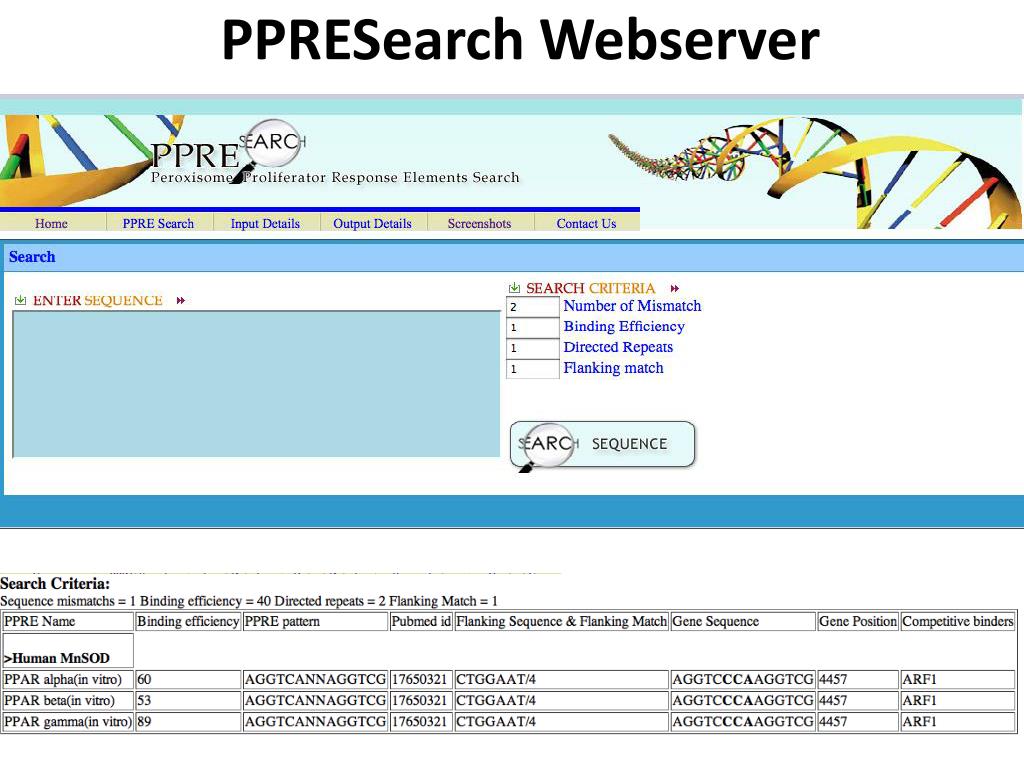Click the gene sequence in the PPAR alpha row
Image resolution: width=1024 pixels, height=768 pixels.
pyautogui.click(x=743, y=680)
